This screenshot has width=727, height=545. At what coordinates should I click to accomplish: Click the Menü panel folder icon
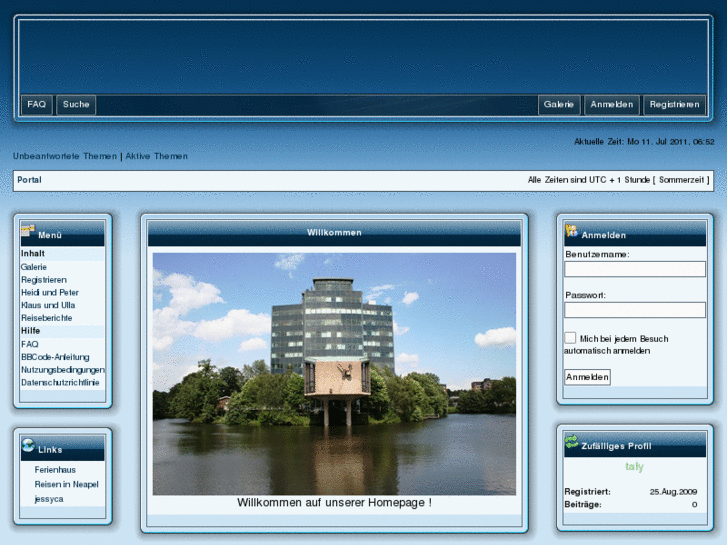tap(28, 231)
